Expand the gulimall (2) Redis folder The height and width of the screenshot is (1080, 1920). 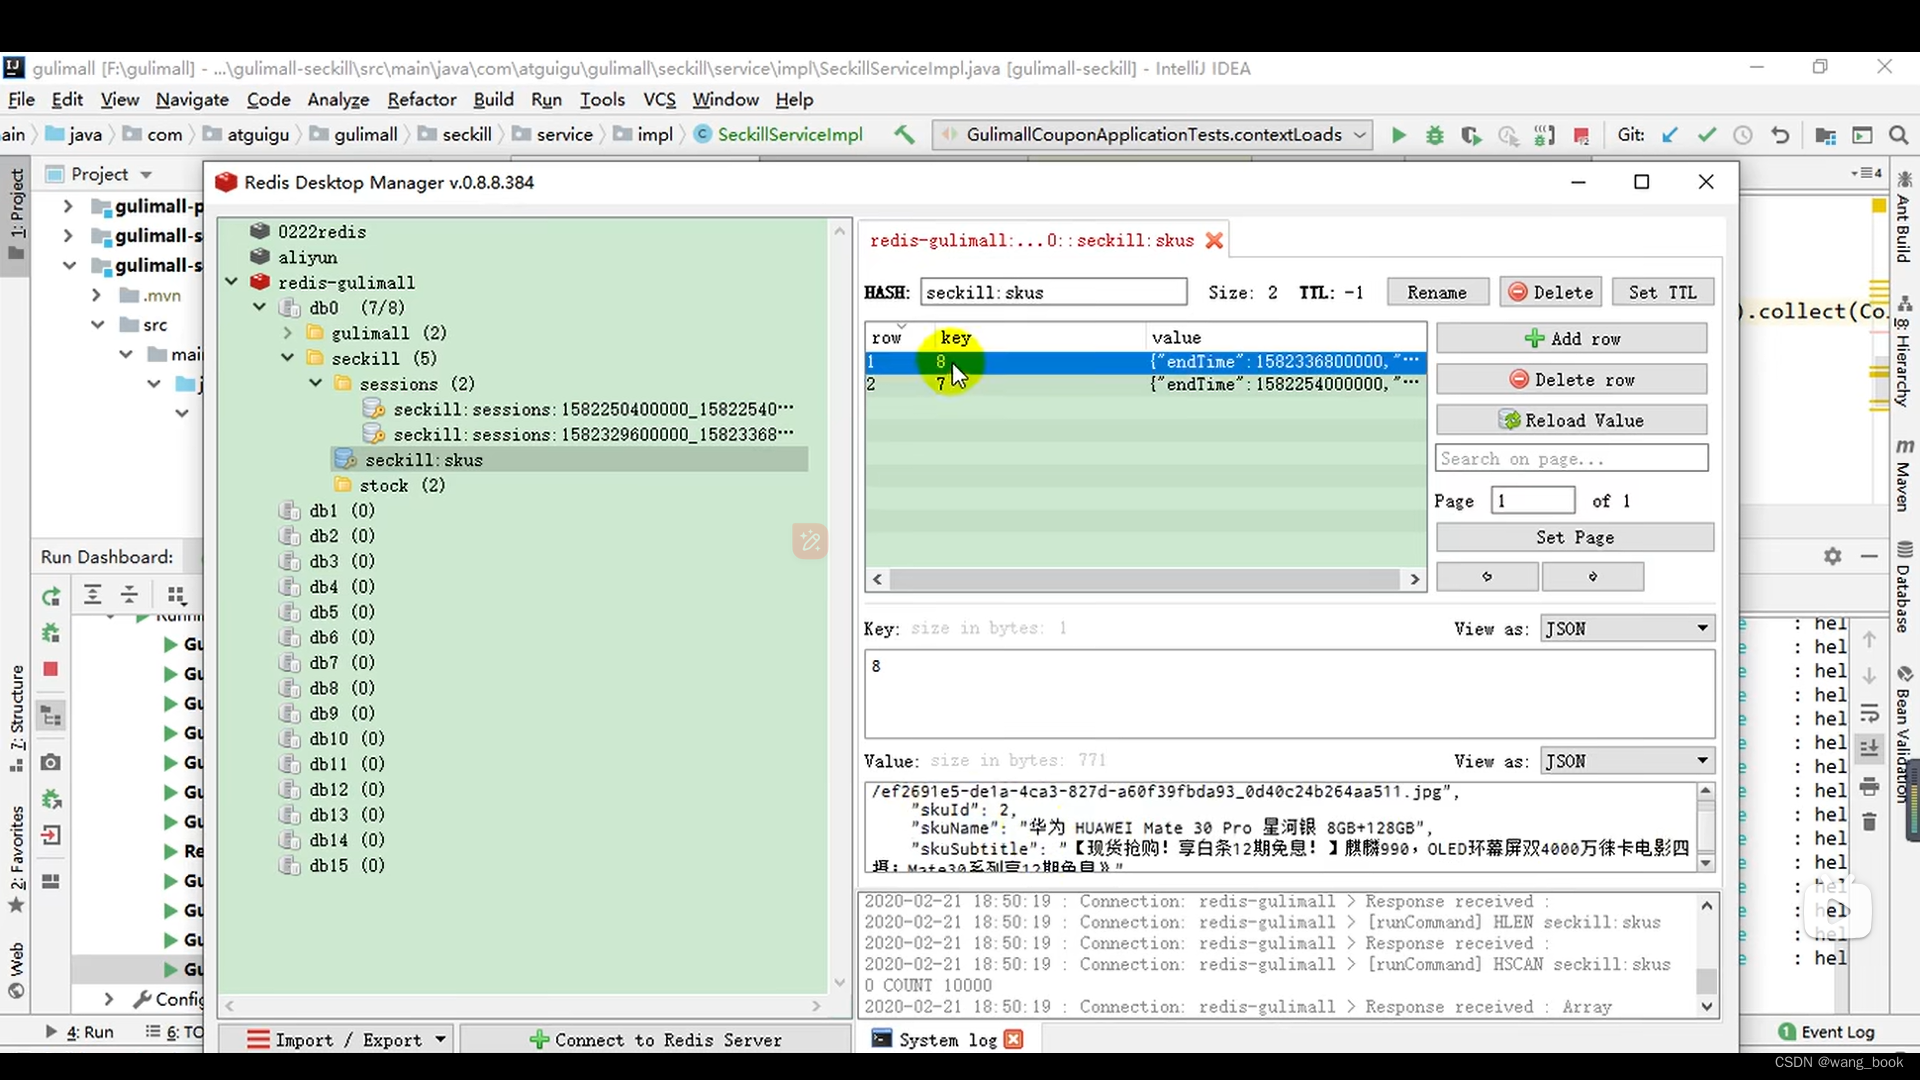click(288, 333)
